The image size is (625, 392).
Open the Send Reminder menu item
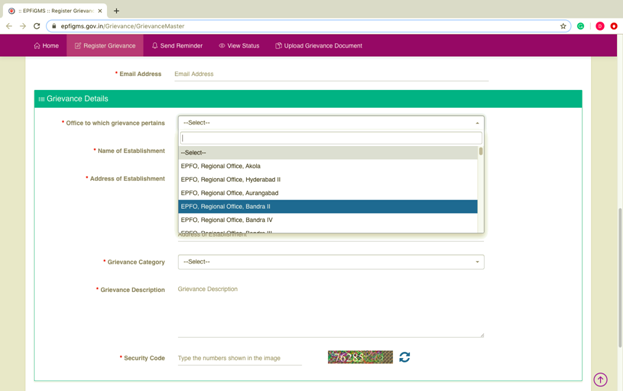click(x=177, y=46)
